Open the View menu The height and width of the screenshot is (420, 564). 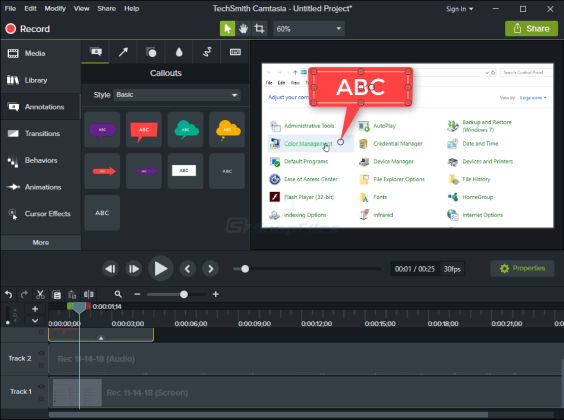pos(81,8)
